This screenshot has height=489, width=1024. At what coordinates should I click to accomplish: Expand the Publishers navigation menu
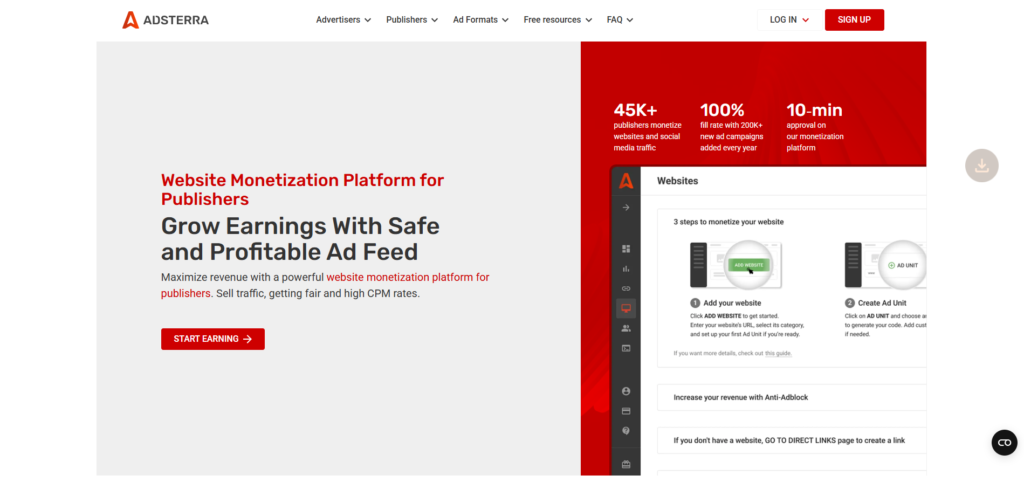(412, 20)
